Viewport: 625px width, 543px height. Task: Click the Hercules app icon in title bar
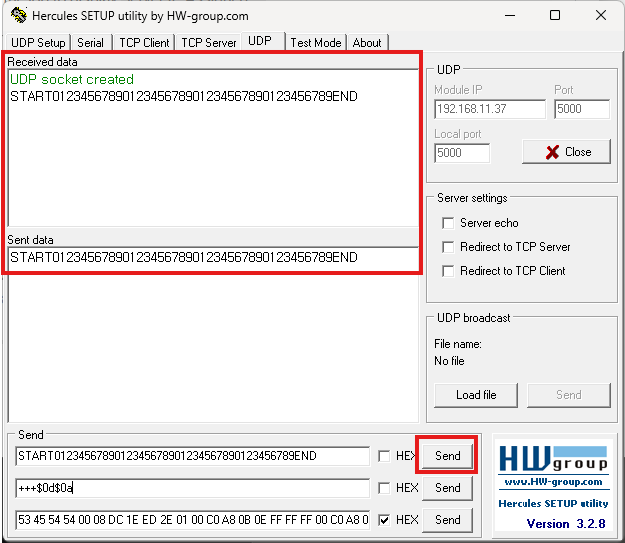coord(18,16)
